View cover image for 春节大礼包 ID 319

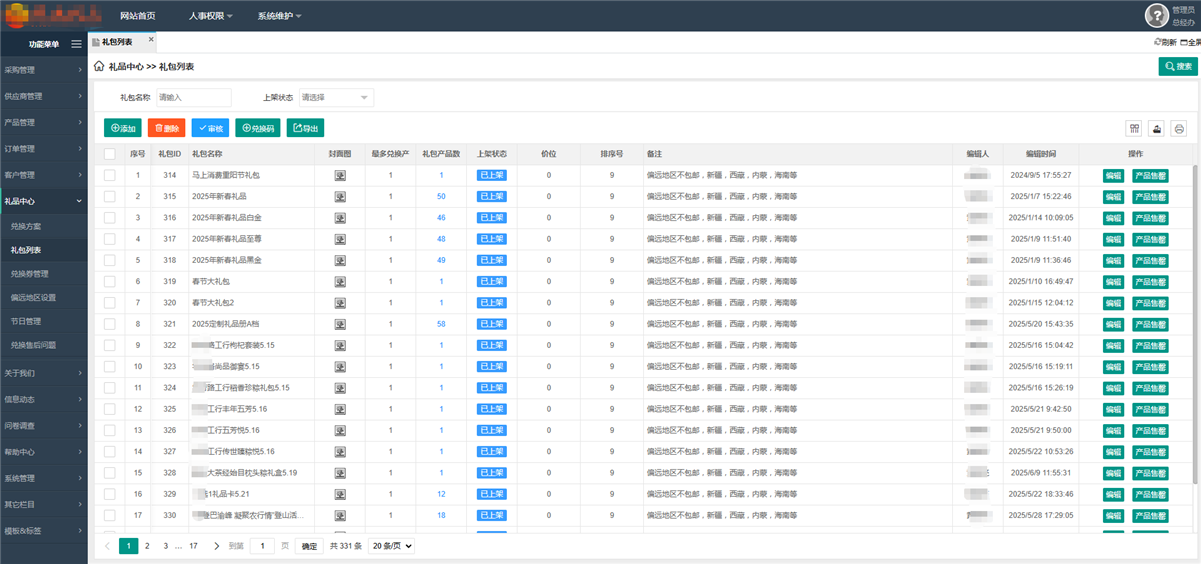pyautogui.click(x=340, y=281)
